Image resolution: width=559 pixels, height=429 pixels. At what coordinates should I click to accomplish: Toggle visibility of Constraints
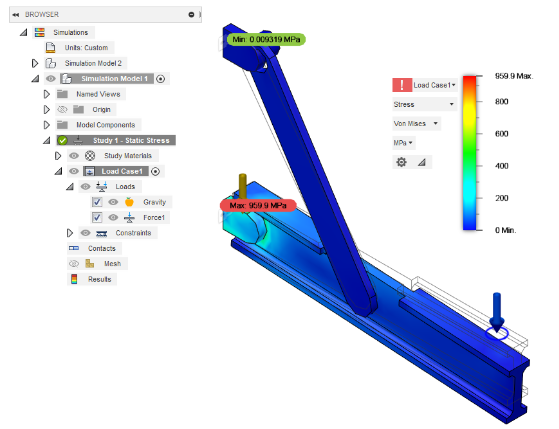[86, 233]
